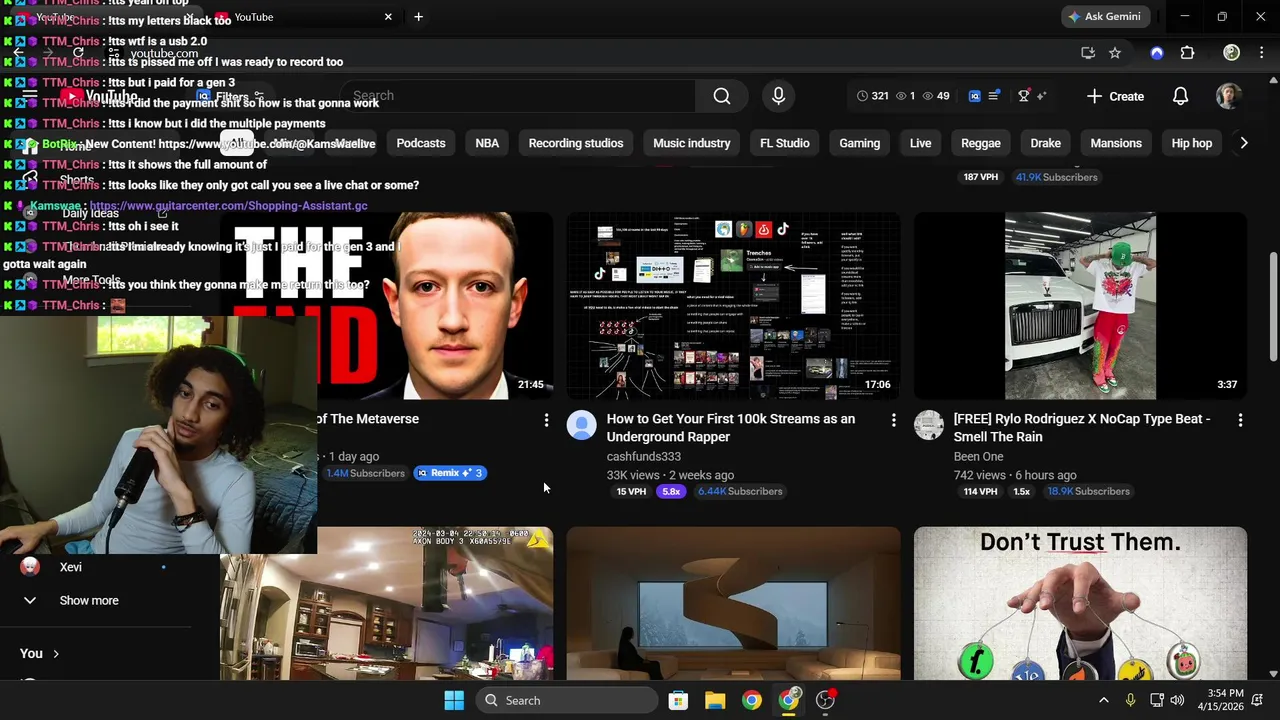Select the Recording studios chip

tap(576, 143)
